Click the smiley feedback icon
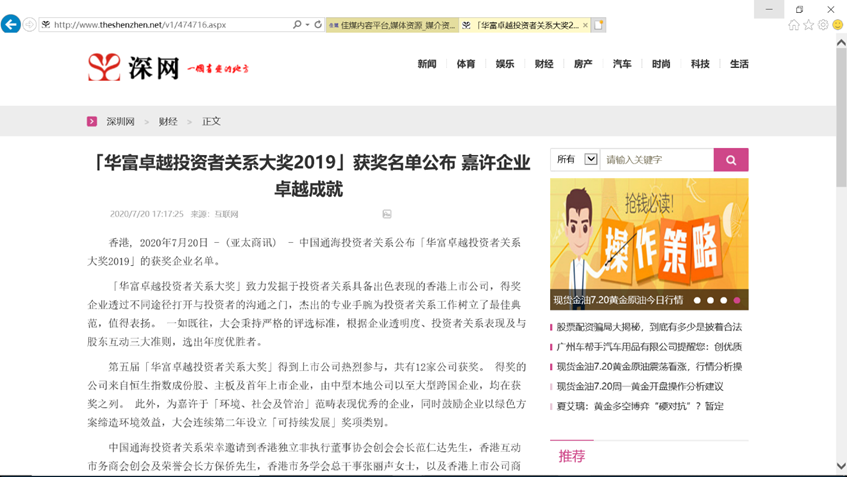Image resolution: width=847 pixels, height=477 pixels. (x=838, y=25)
